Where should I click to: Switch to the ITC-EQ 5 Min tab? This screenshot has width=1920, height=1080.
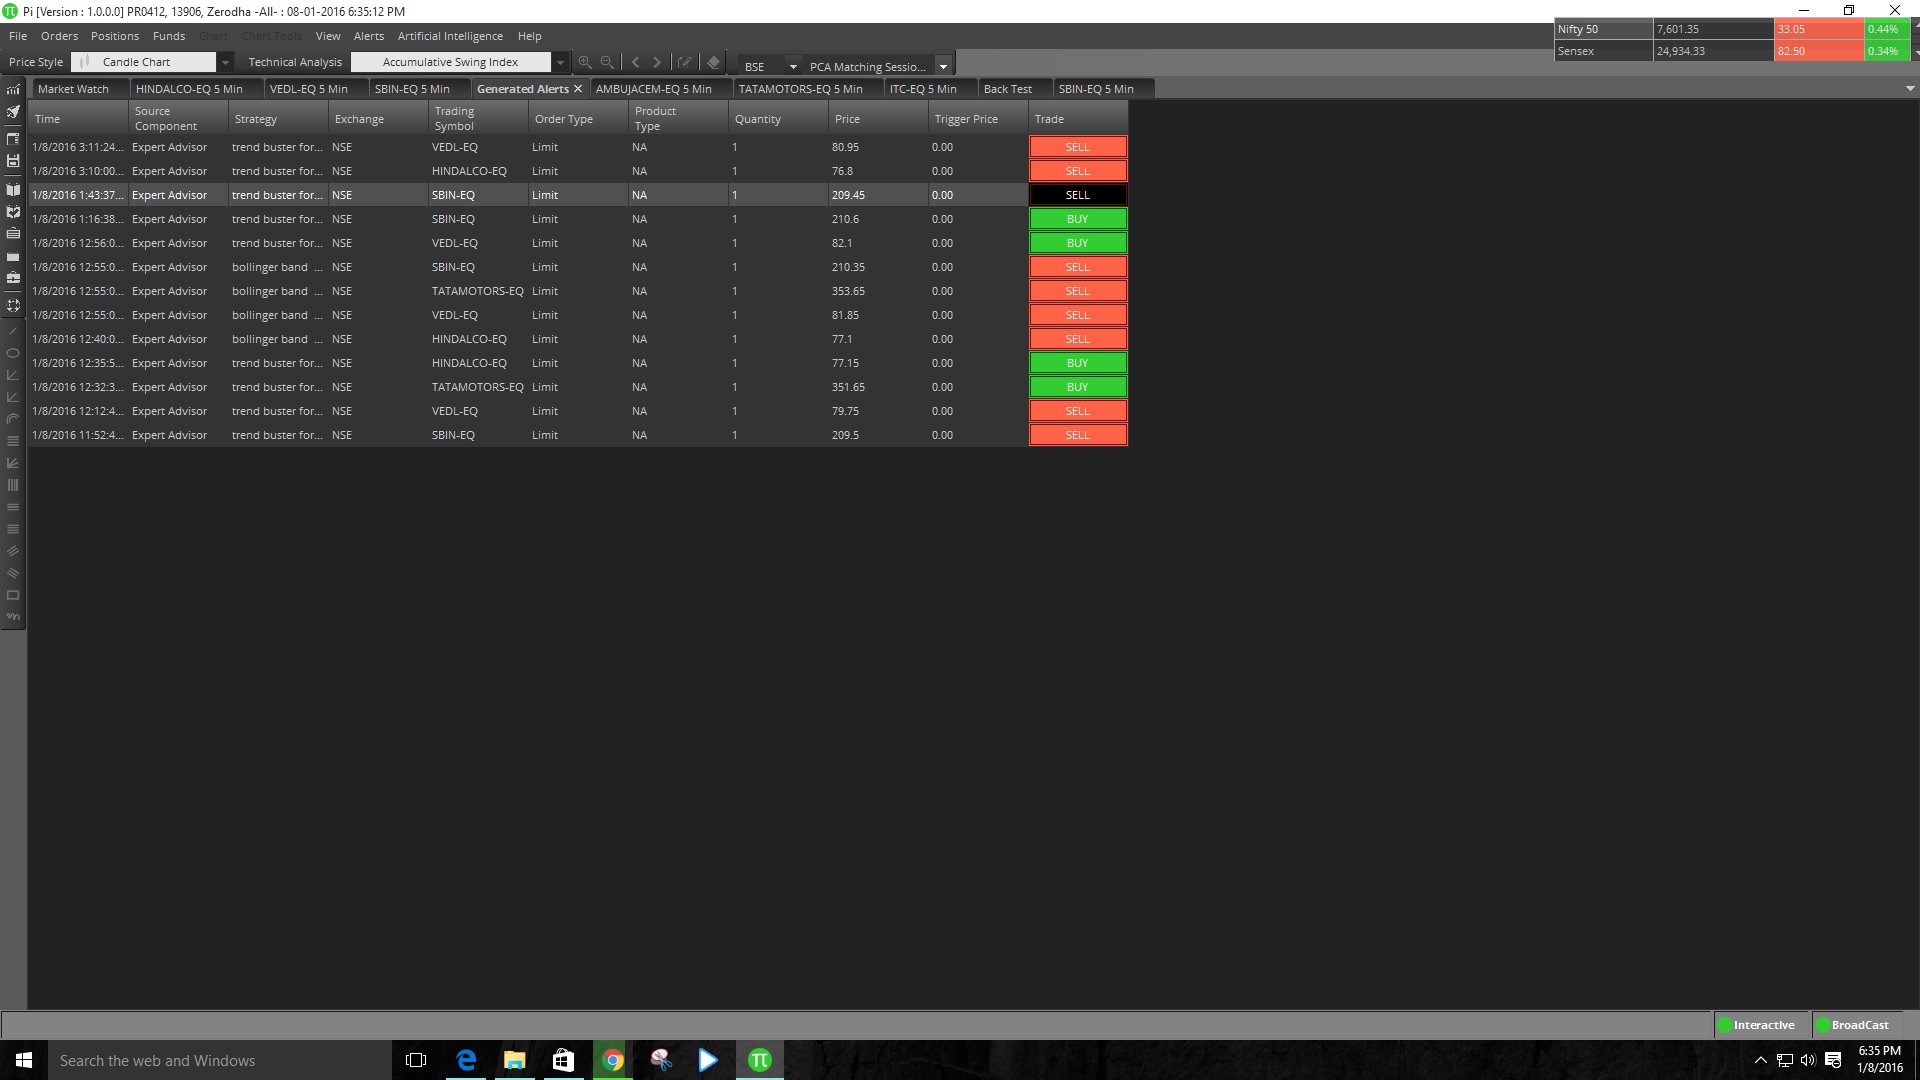(929, 89)
